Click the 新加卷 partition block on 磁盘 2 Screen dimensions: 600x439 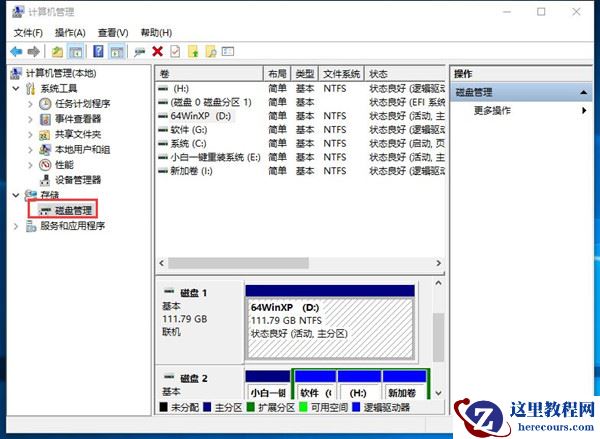click(404, 385)
